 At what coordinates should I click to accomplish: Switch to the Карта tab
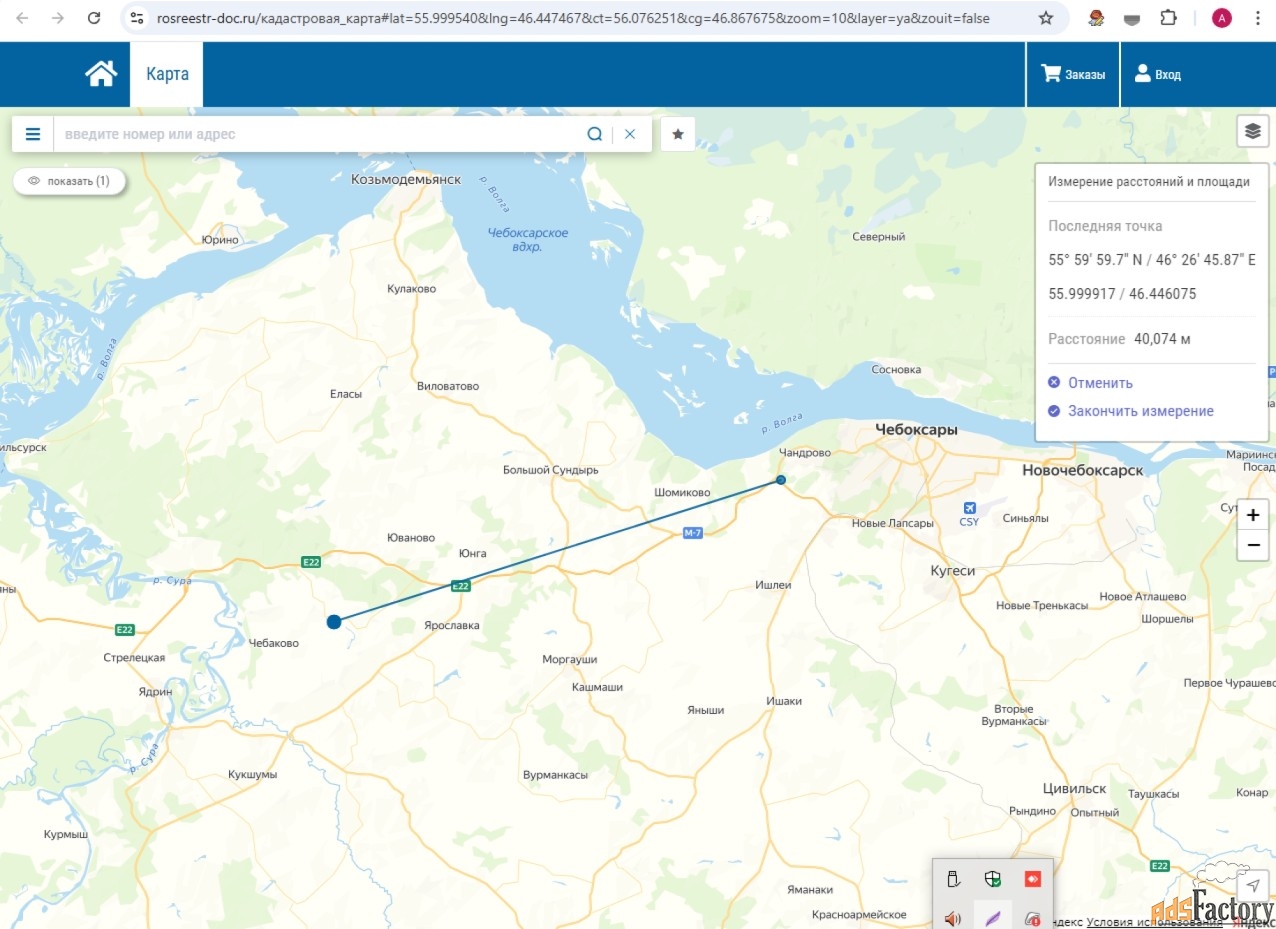tap(167, 74)
